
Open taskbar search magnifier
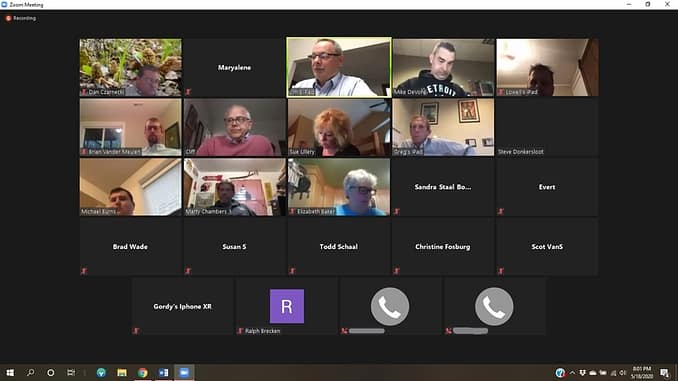click(30, 372)
